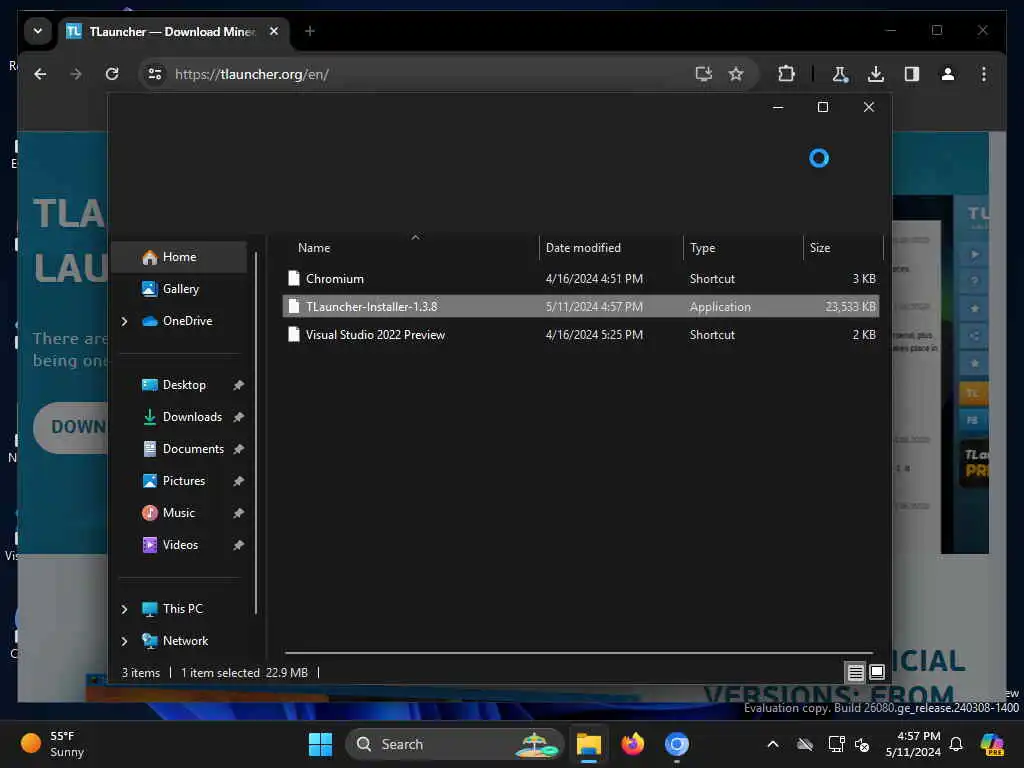Open site information icon in address bar
Viewport: 1024px width, 768px height.
[155, 74]
